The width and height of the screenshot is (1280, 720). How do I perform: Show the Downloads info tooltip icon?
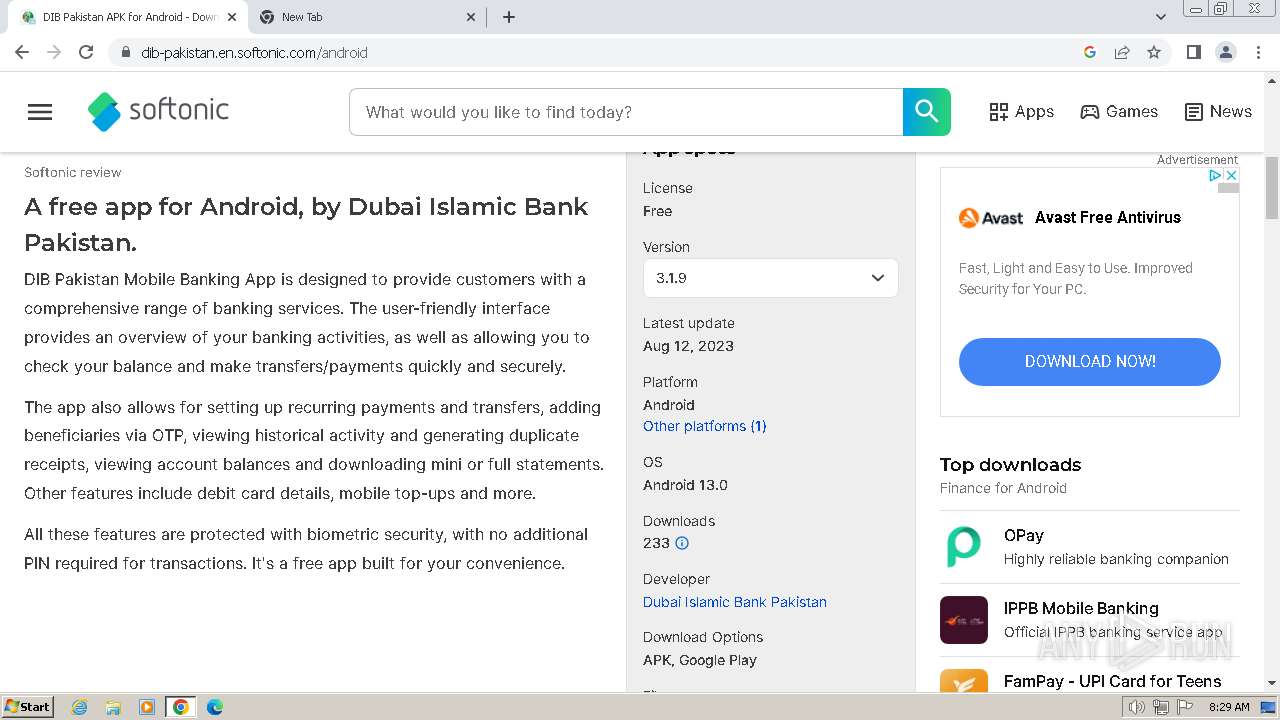coord(682,543)
